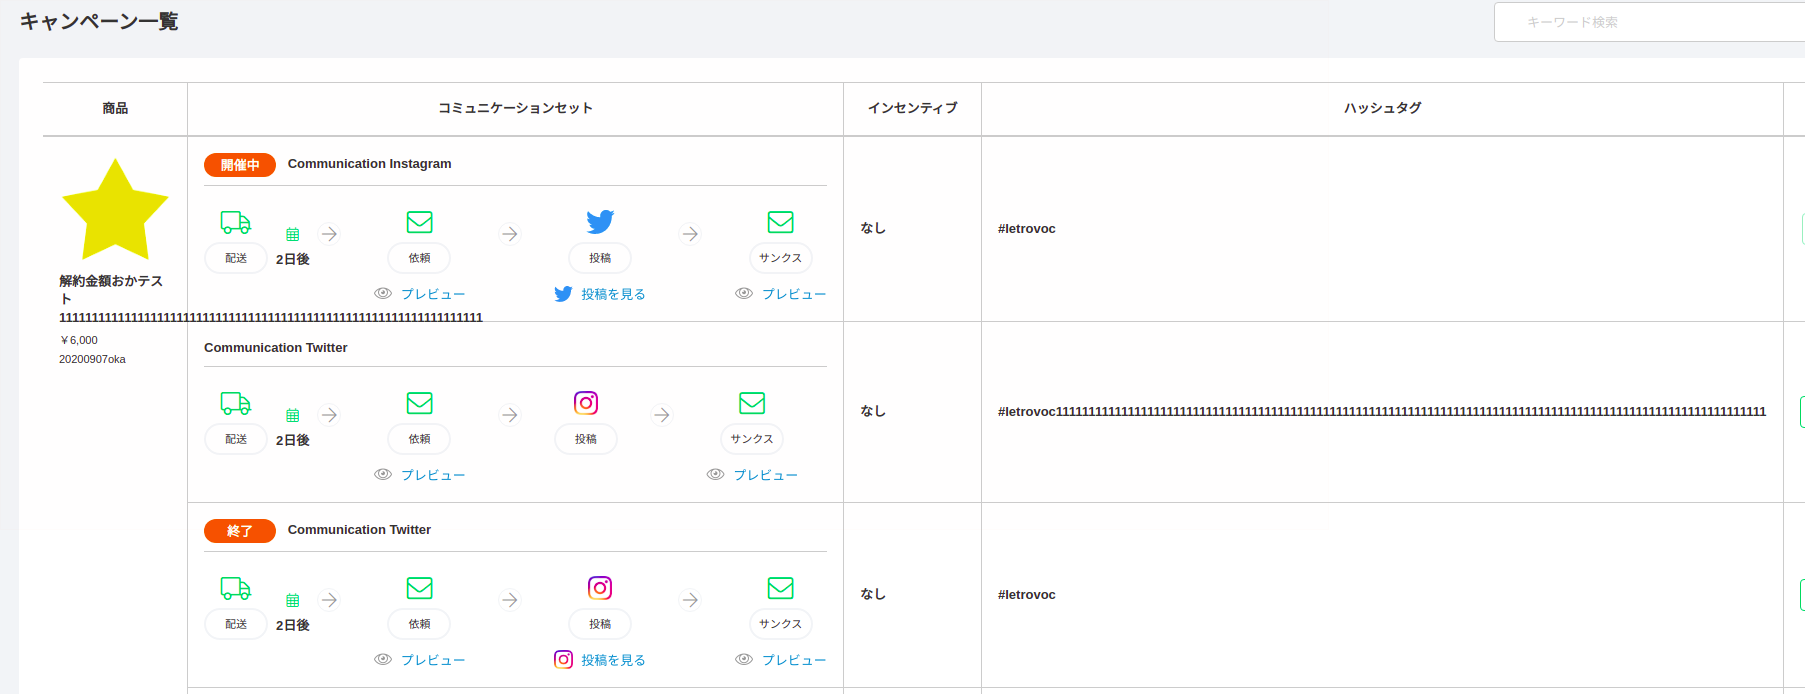Image resolution: width=1805 pixels, height=694 pixels.
Task: View the Instagram post link in third row
Action: click(601, 660)
